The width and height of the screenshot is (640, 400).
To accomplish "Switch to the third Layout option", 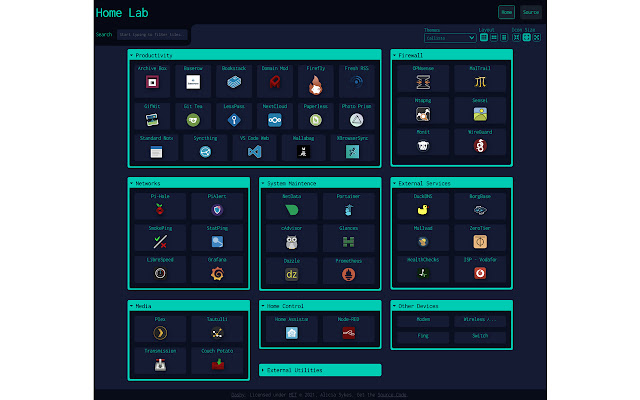I will (504, 38).
